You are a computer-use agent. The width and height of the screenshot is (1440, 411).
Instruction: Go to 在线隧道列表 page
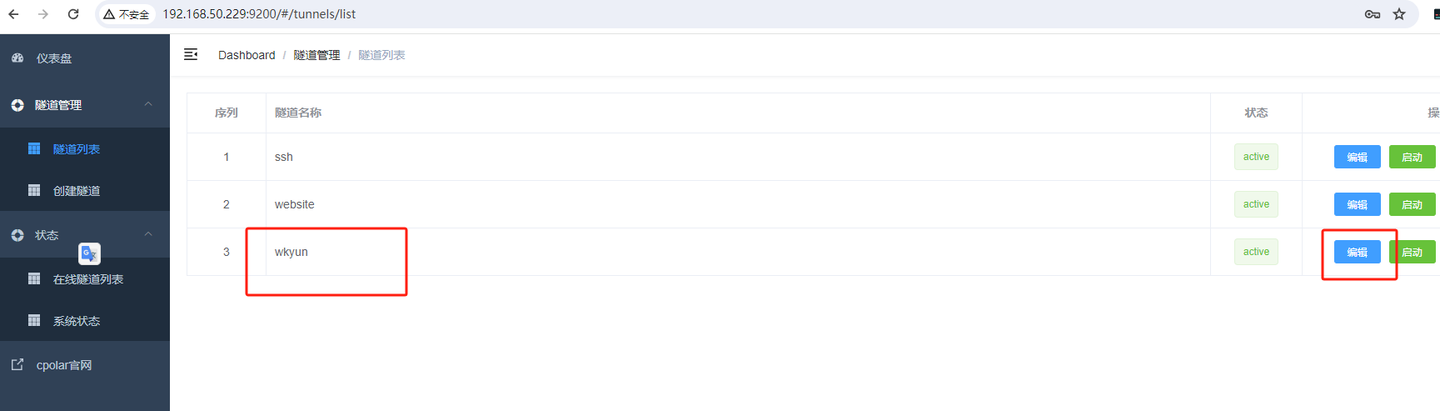88,279
